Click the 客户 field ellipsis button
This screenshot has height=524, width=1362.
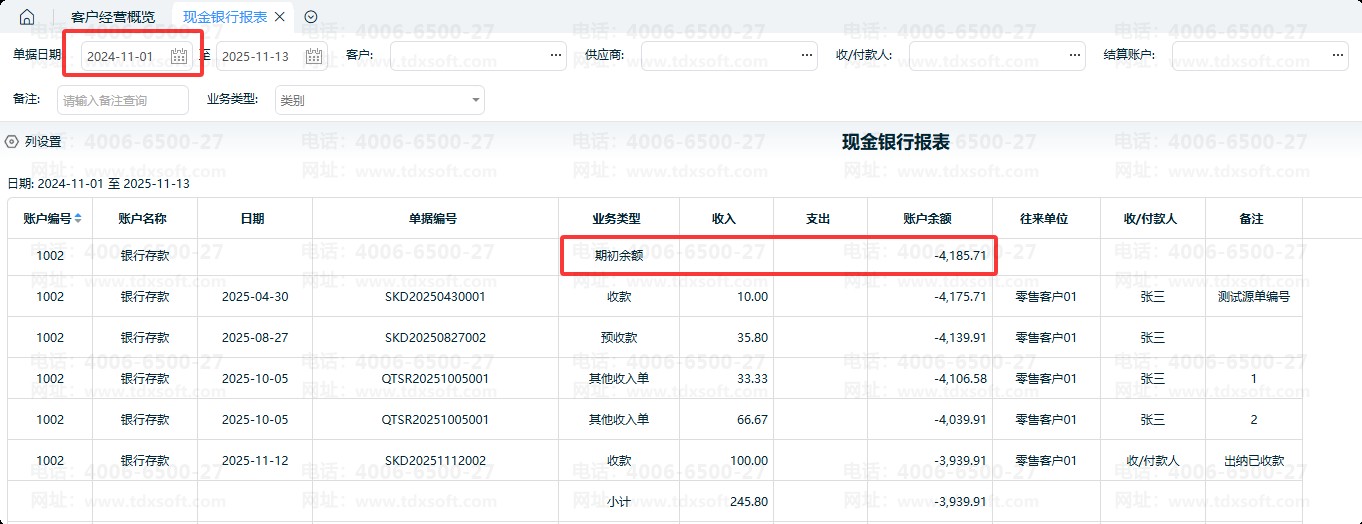[555, 56]
